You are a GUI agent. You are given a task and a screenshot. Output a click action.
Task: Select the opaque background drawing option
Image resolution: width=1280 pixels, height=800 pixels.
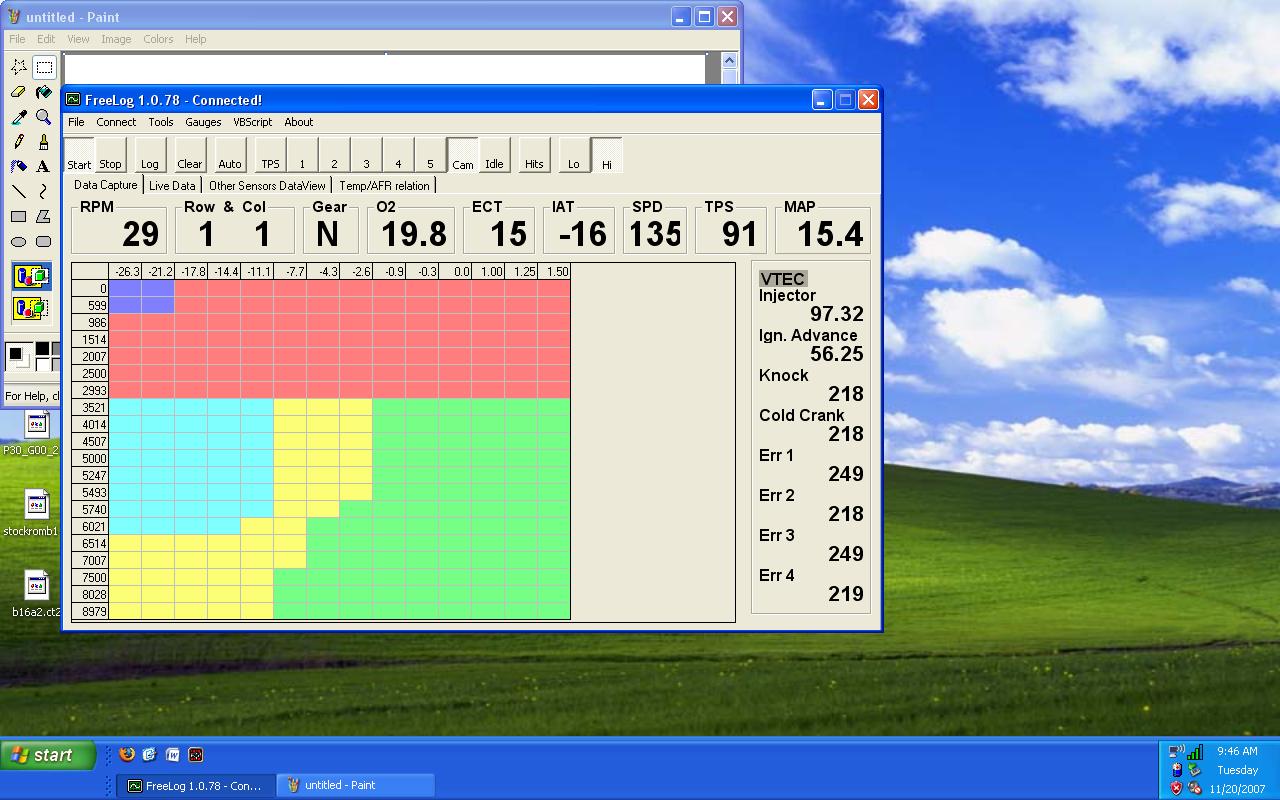[x=31, y=276]
